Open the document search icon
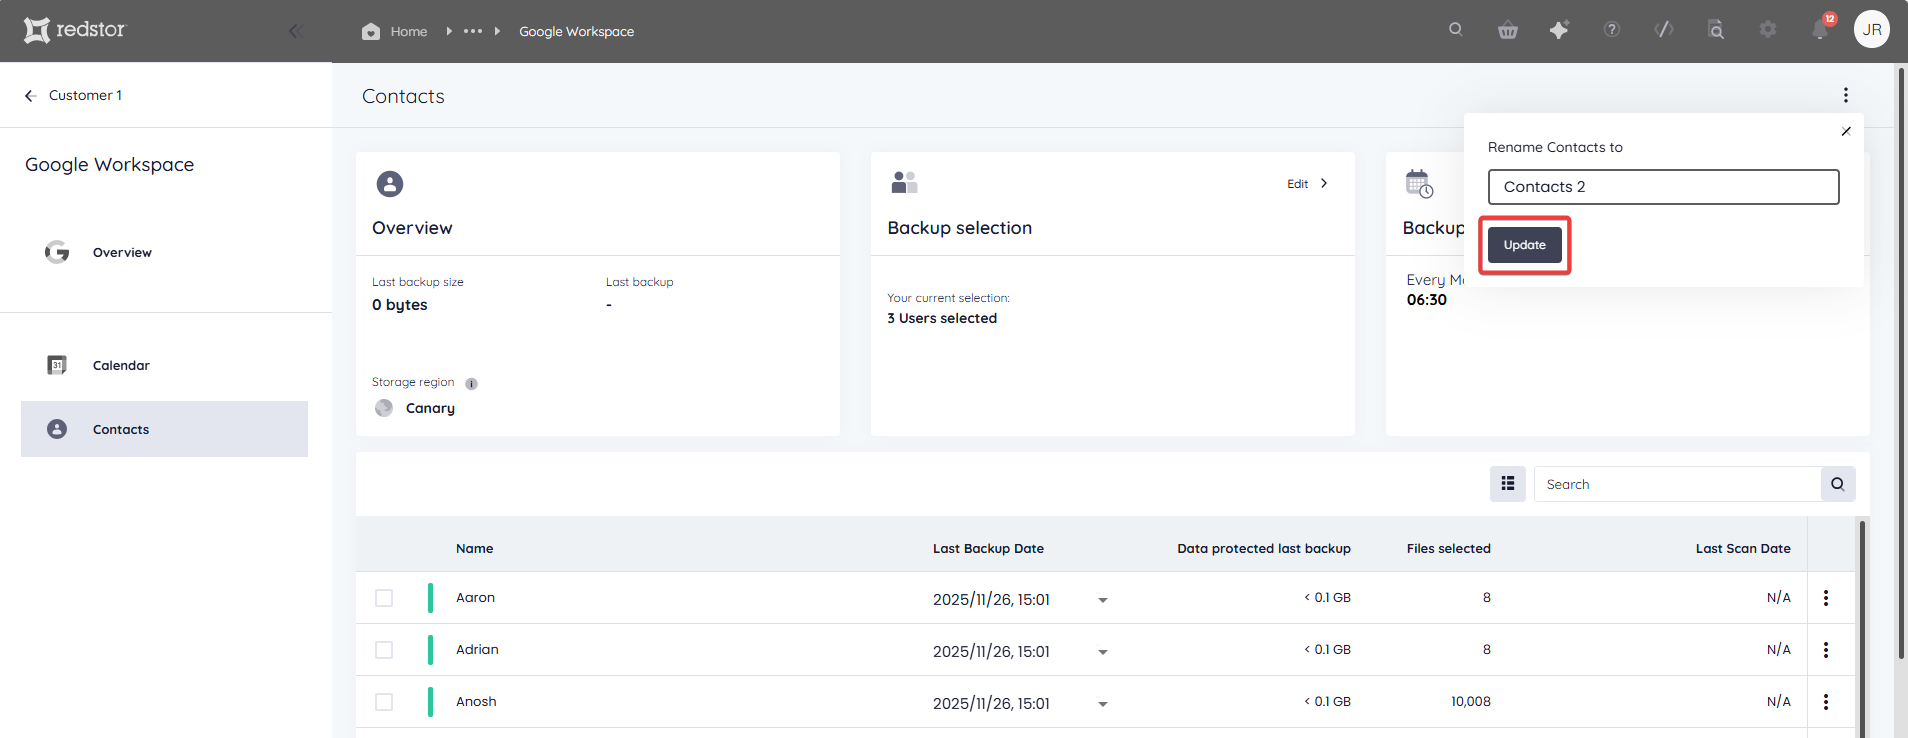 pyautogui.click(x=1716, y=29)
